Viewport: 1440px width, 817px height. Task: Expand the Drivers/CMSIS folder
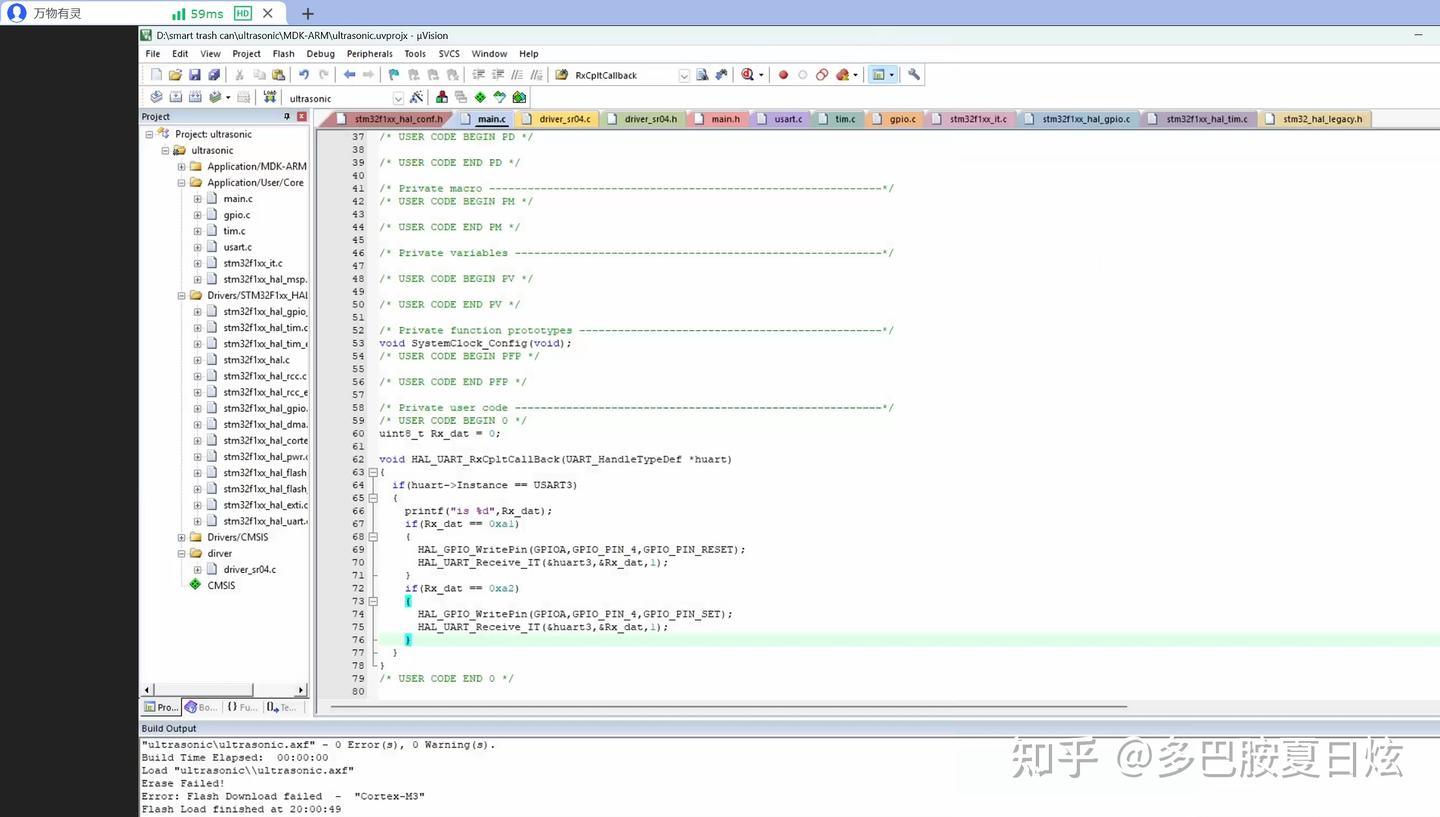181,537
